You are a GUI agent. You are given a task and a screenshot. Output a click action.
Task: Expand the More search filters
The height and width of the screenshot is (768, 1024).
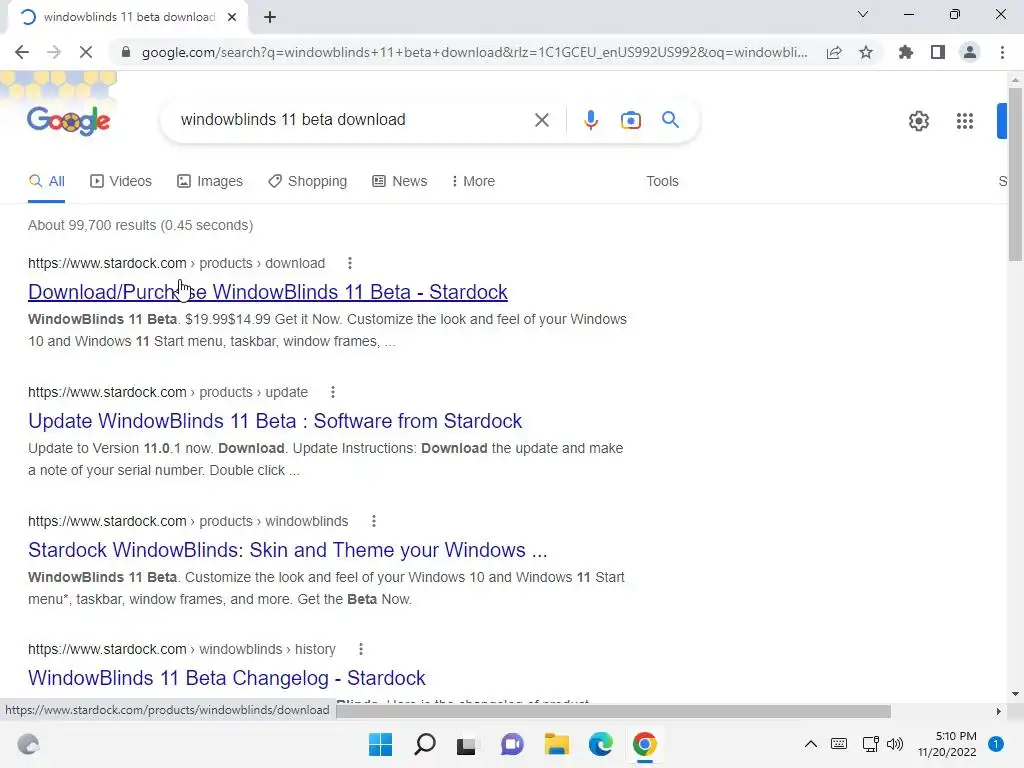[x=473, y=181]
